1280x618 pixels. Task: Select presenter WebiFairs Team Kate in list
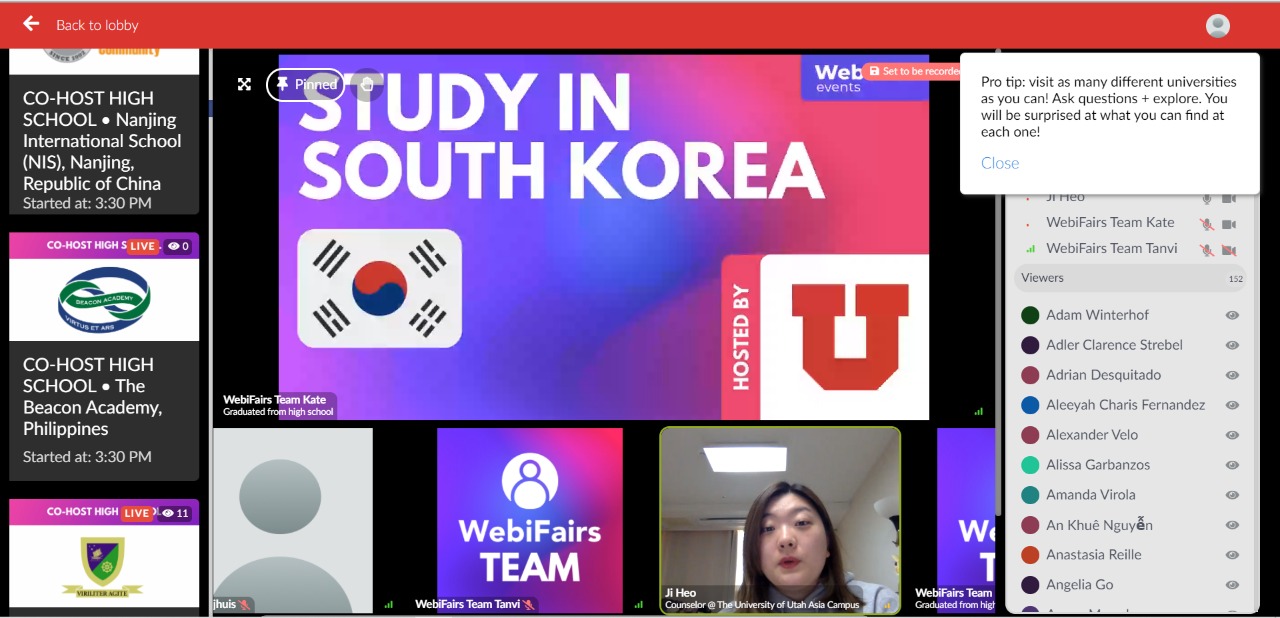click(x=1110, y=223)
